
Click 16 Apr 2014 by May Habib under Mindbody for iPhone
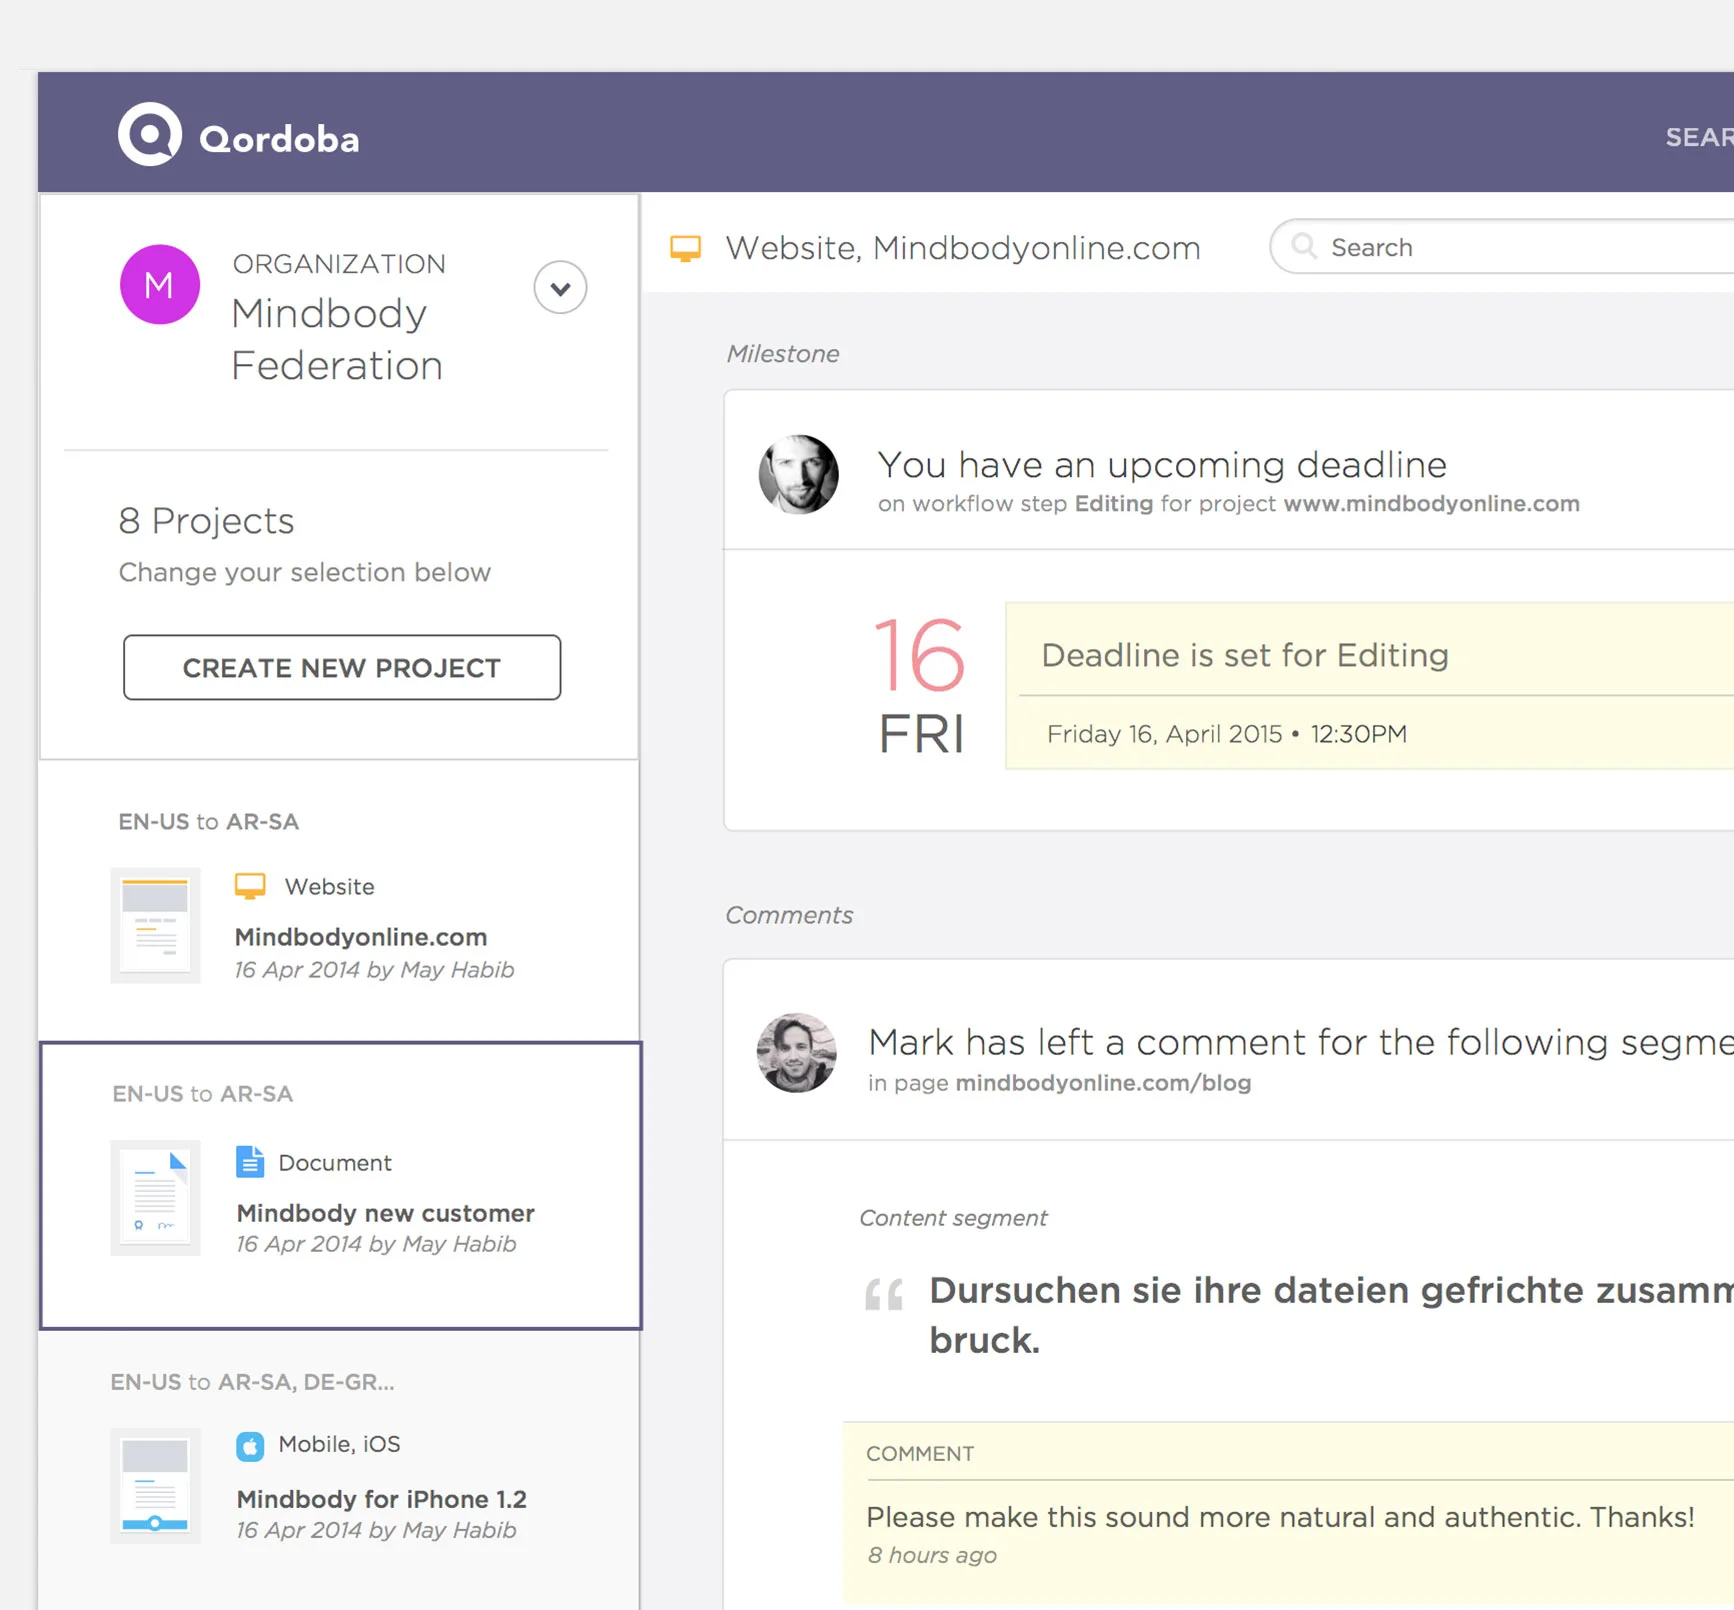376,1531
